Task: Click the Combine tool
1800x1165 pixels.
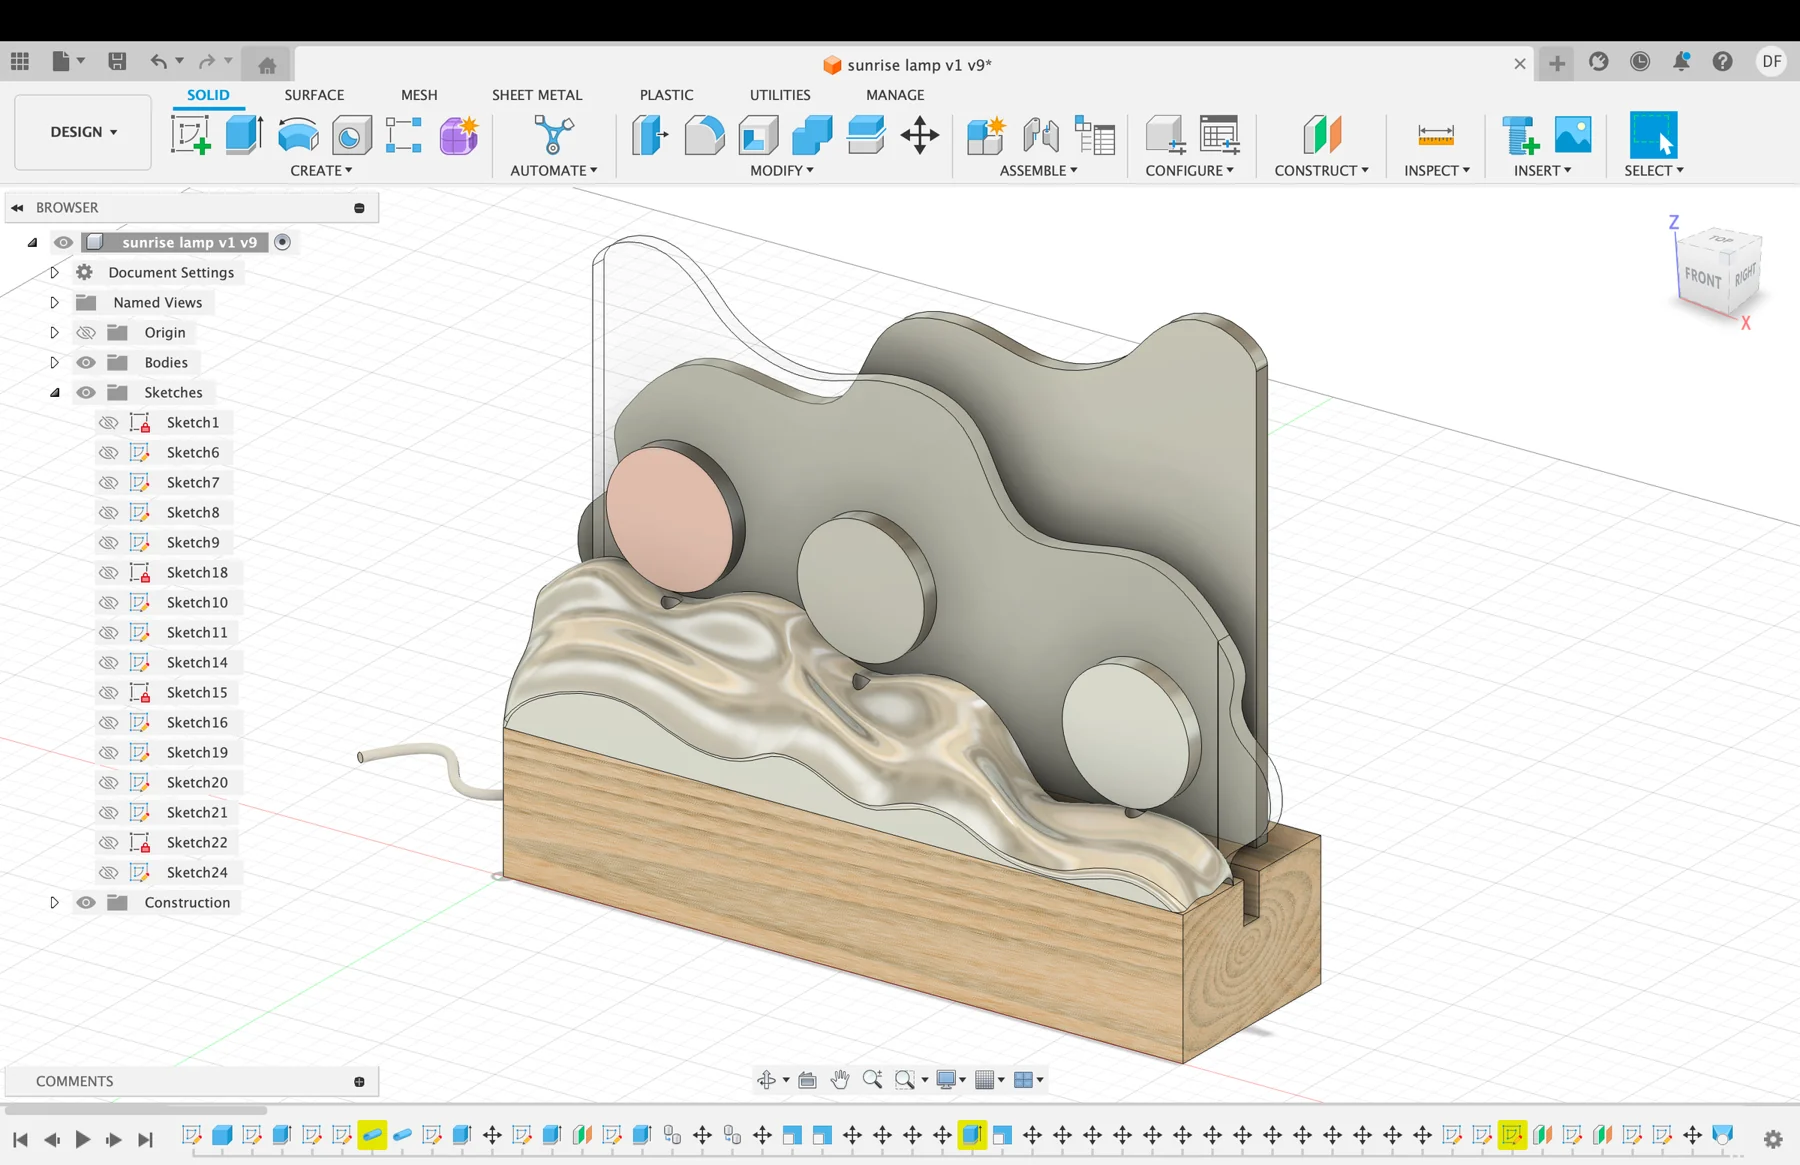Action: tap(812, 135)
